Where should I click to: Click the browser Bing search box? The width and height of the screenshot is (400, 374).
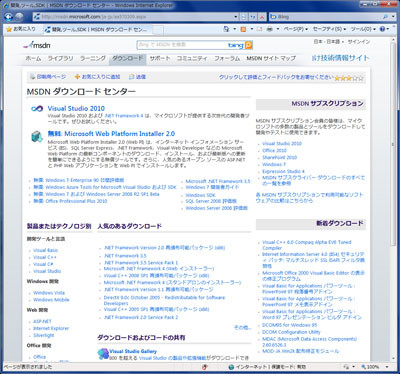coord(325,17)
